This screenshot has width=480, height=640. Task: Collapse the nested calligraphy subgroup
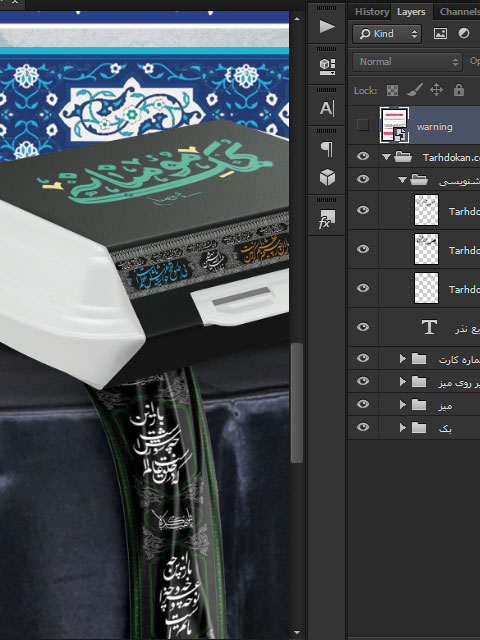coord(402,180)
